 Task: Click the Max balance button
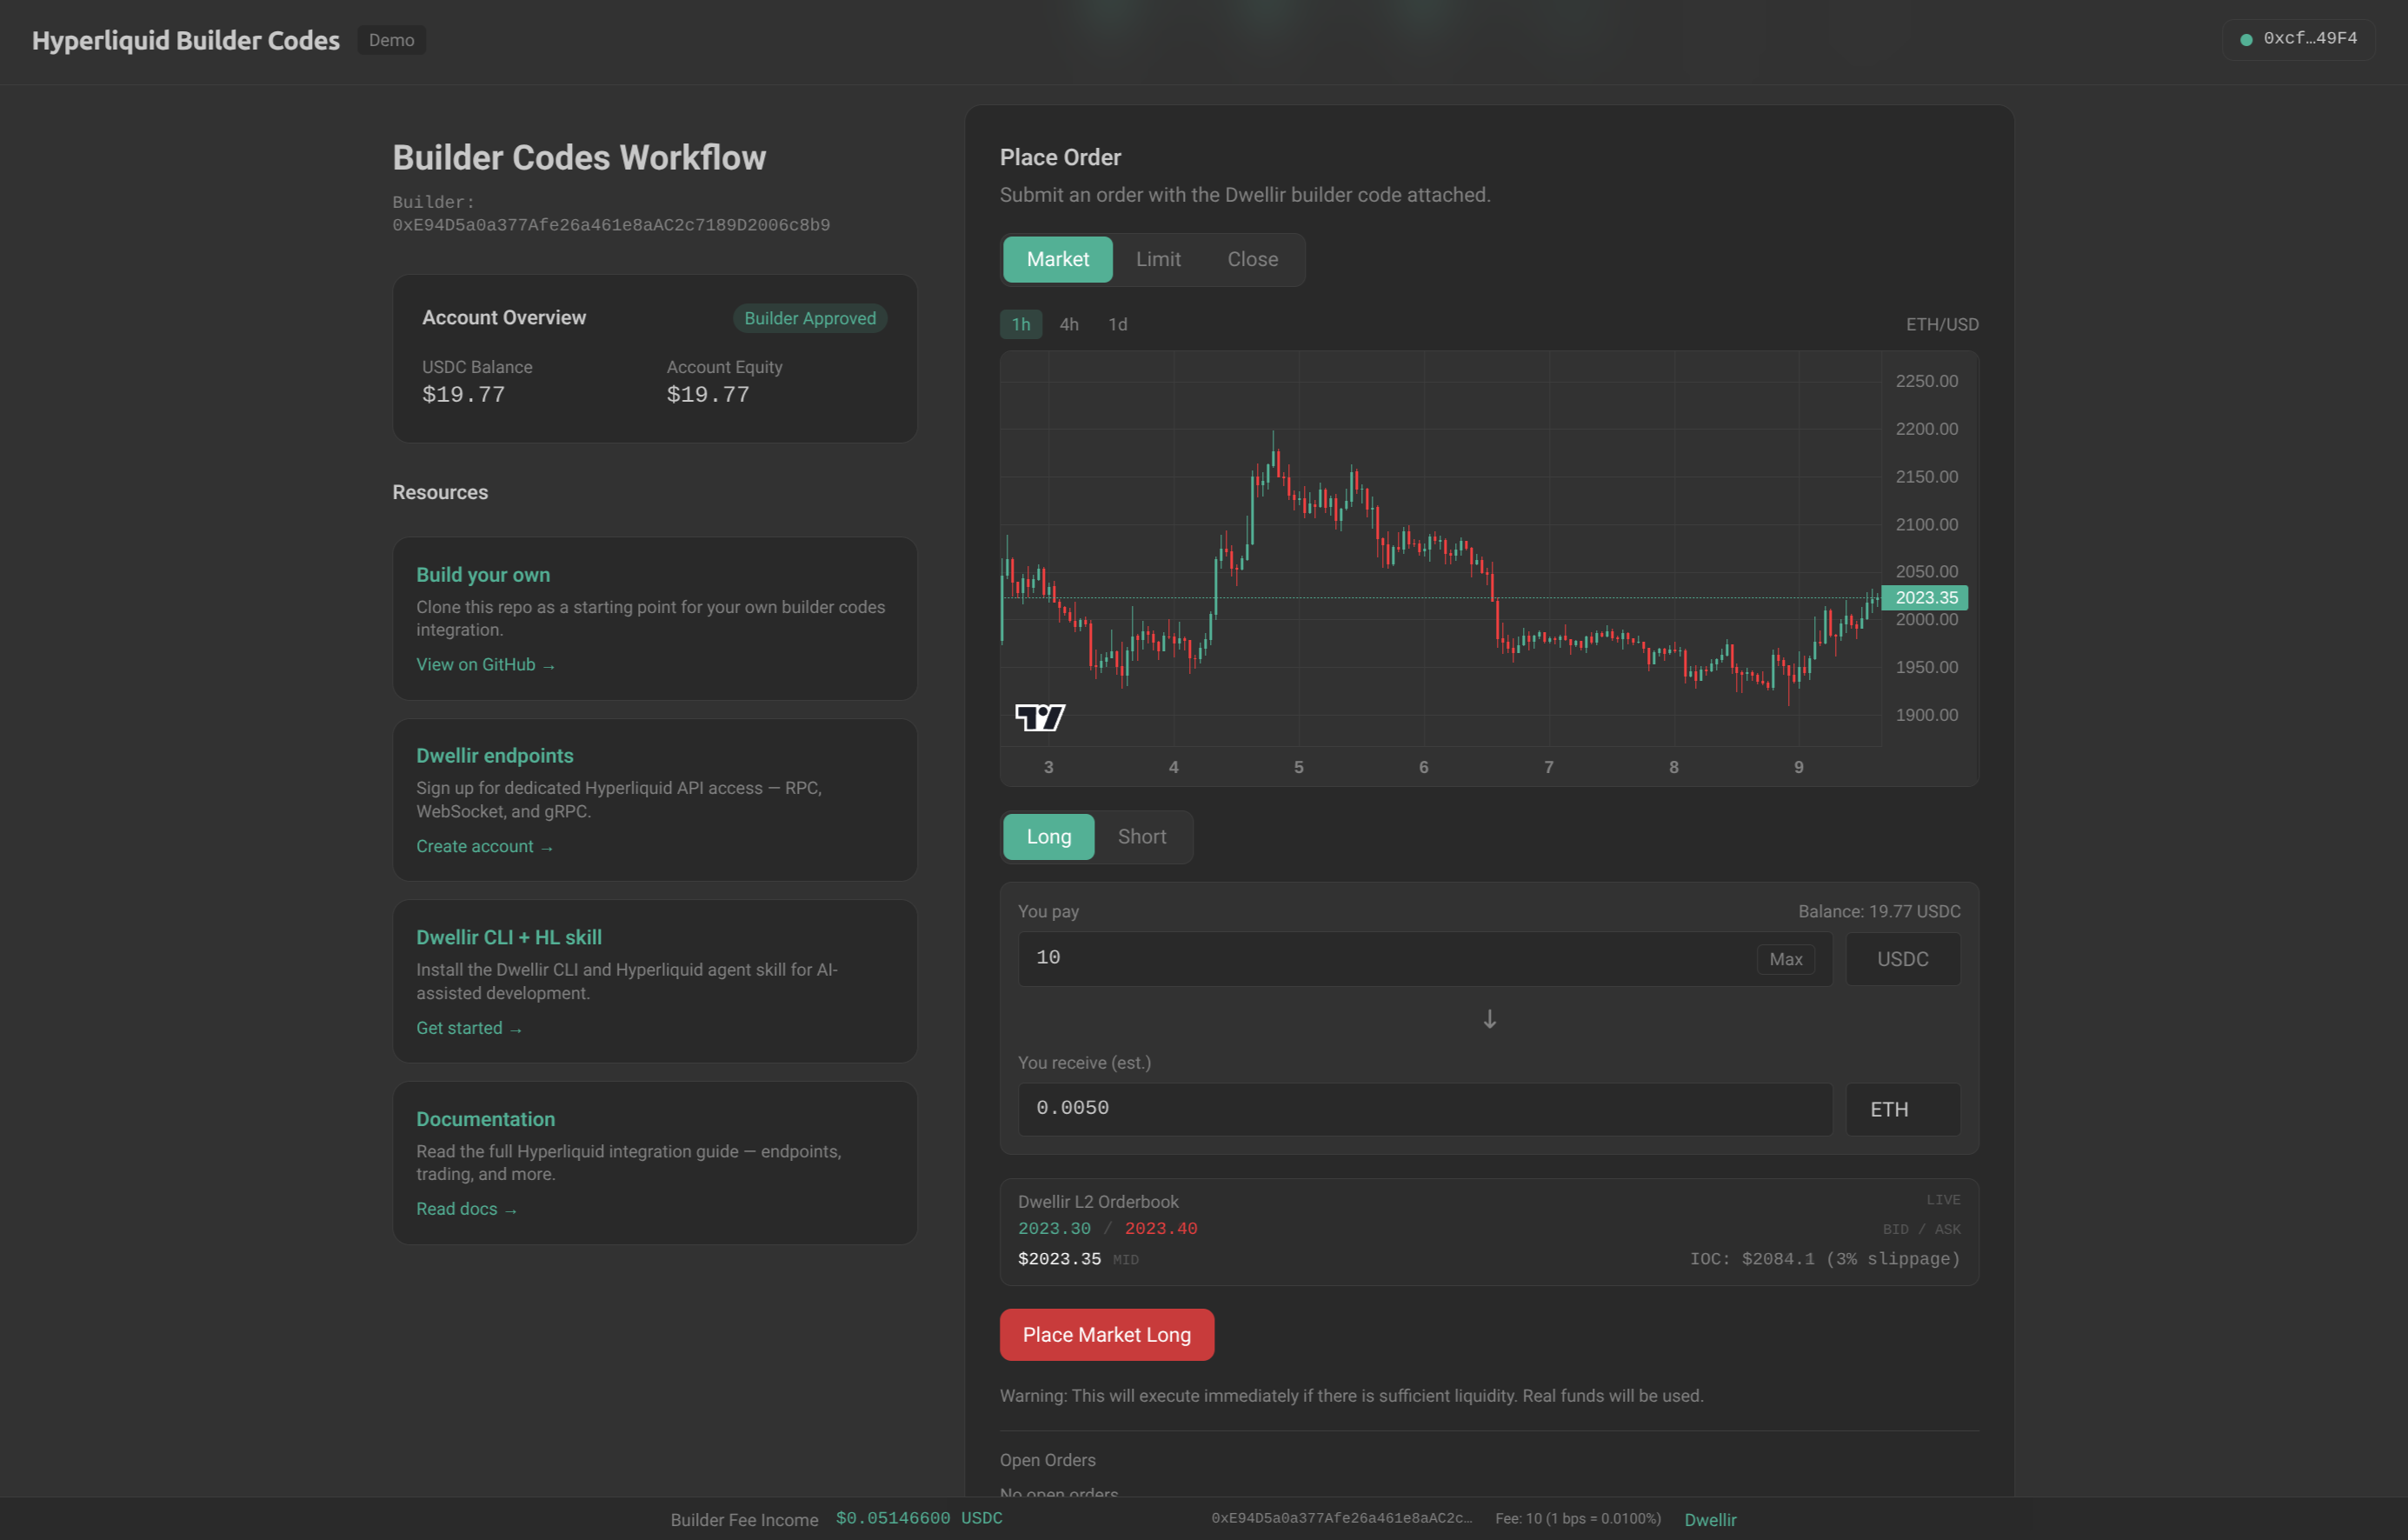pos(1786,959)
